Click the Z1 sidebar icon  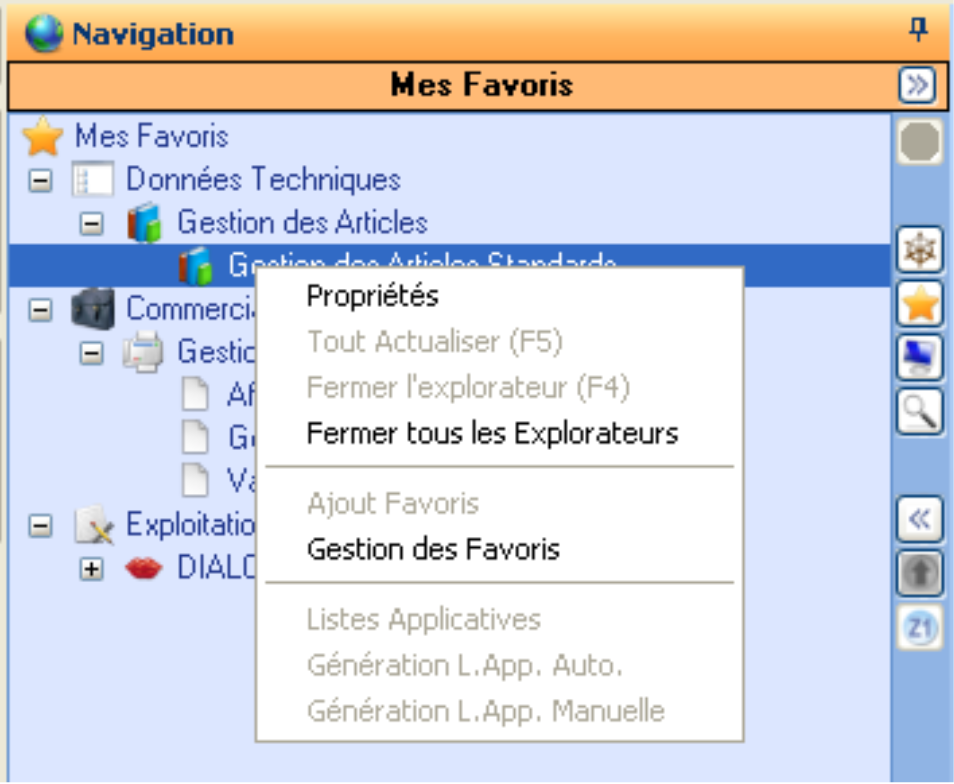click(918, 628)
